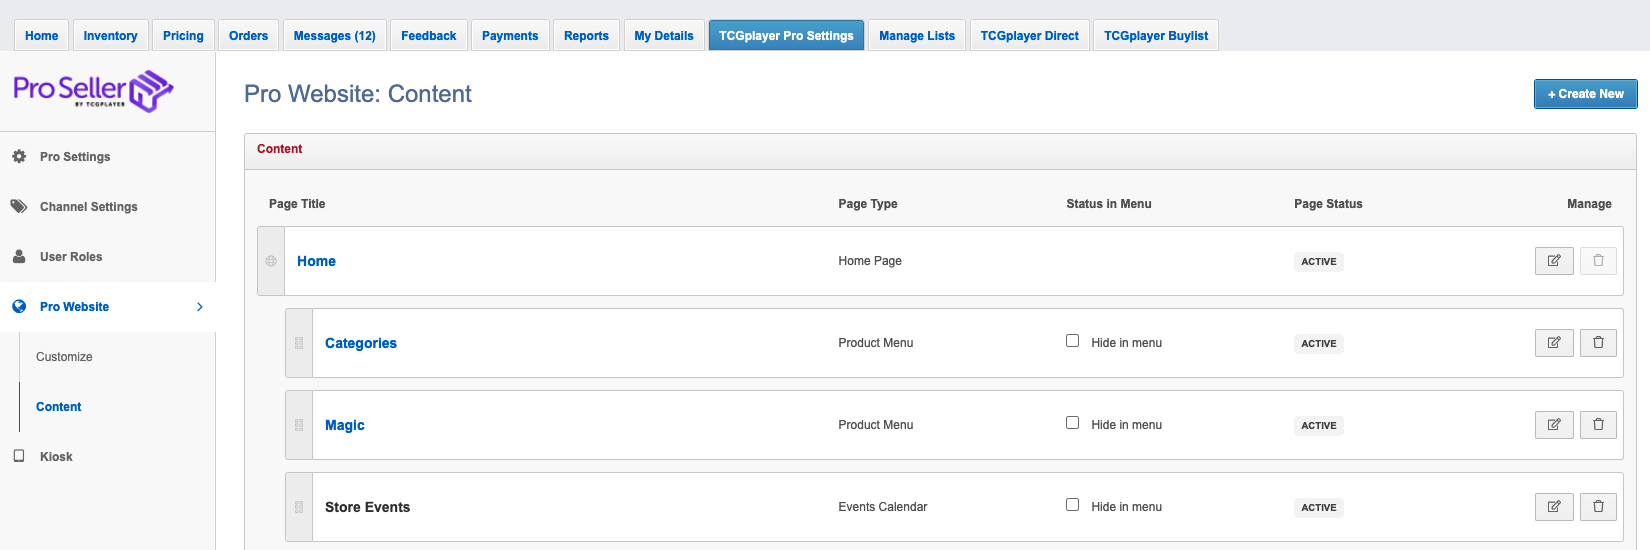The height and width of the screenshot is (550, 1650).
Task: Collapse the Pro Website chevron arrow
Action: [x=200, y=307]
